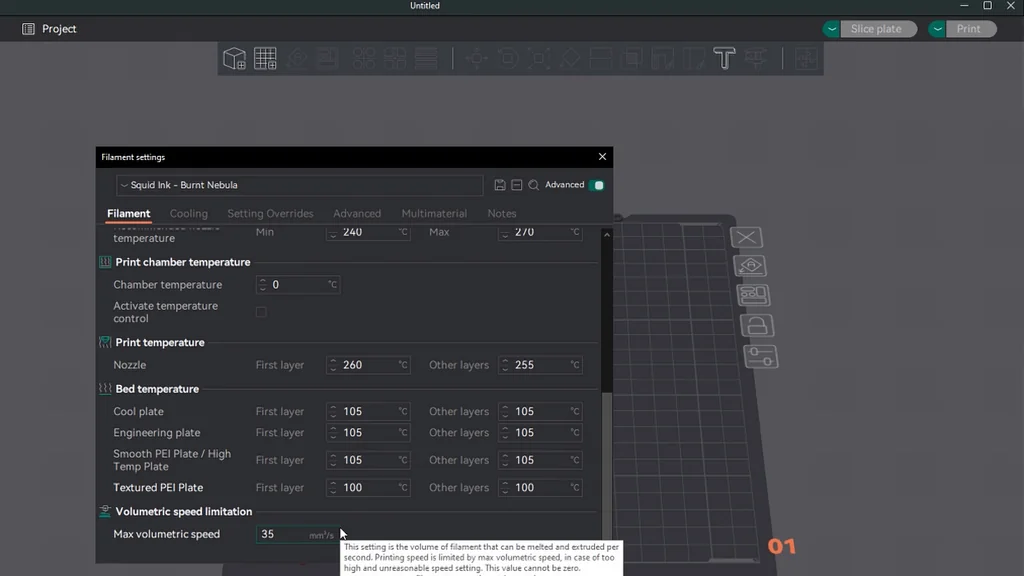Image resolution: width=1024 pixels, height=576 pixels.
Task: Open the Setting Overrides tab
Action: click(x=270, y=214)
